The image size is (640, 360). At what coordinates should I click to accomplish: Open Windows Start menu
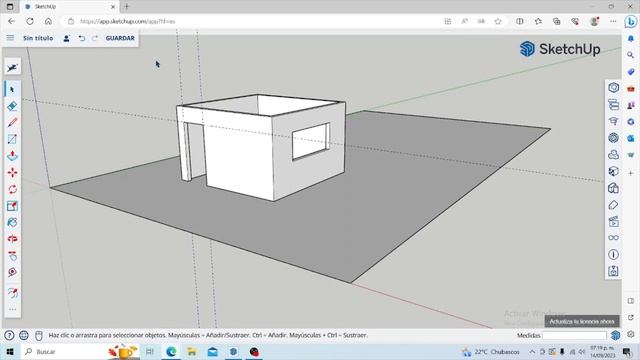[10, 352]
